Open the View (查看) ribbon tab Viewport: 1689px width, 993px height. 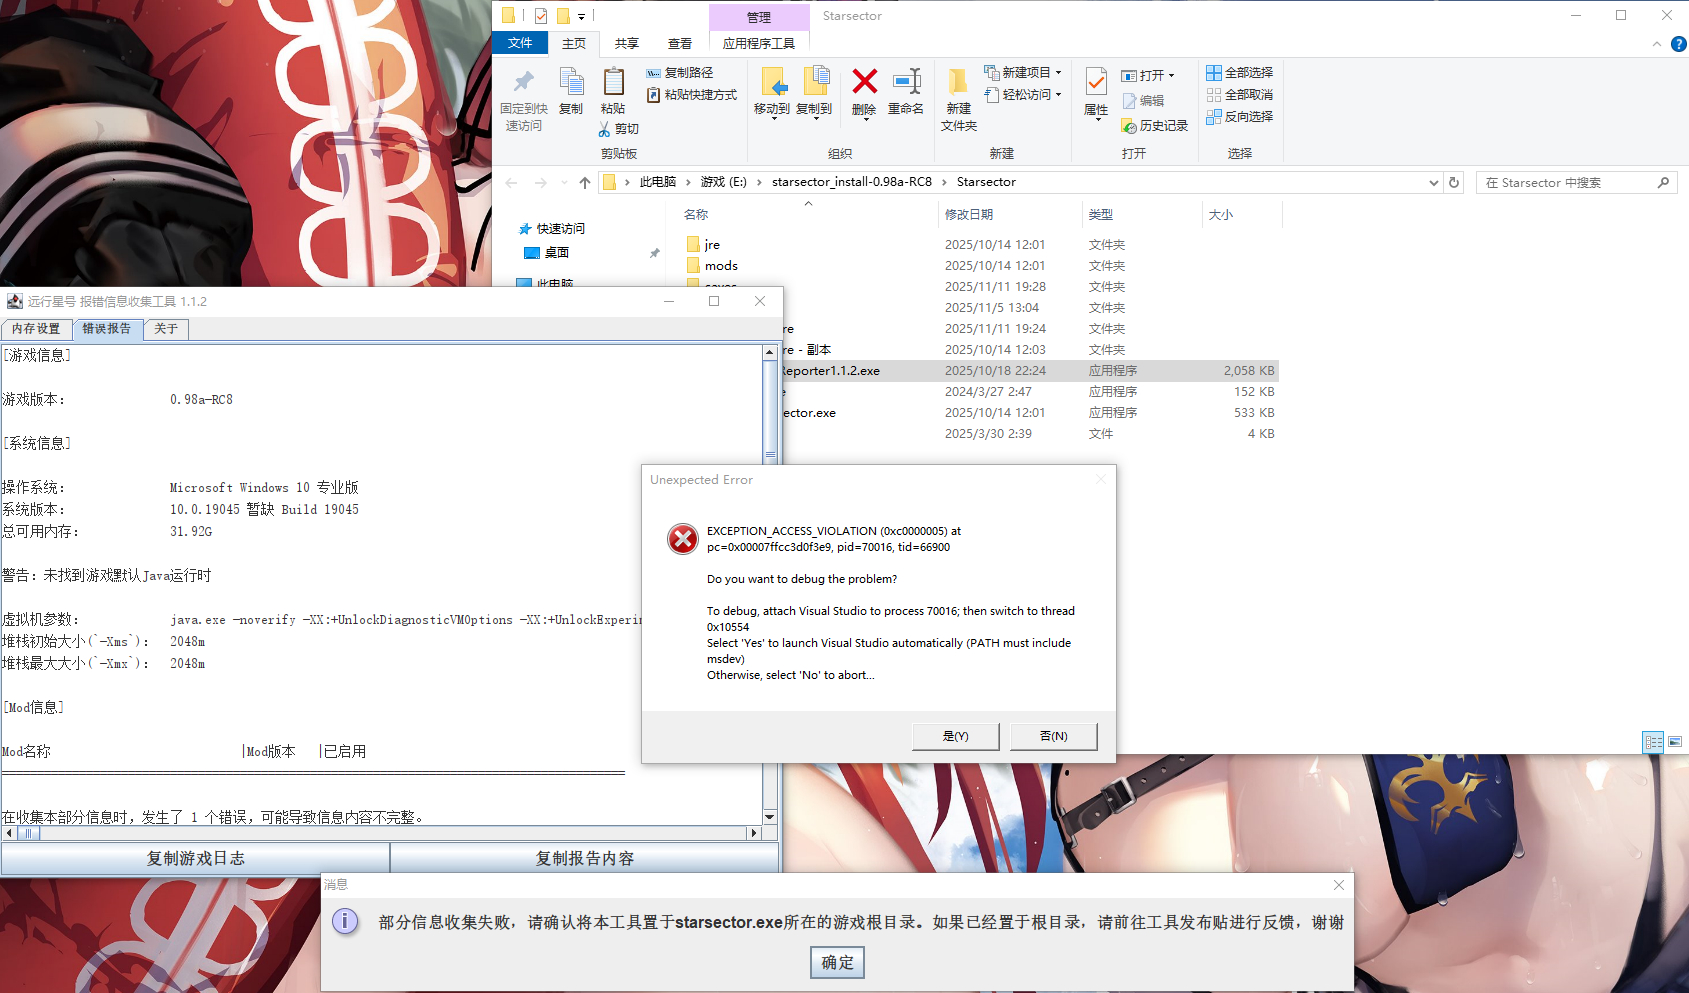680,44
